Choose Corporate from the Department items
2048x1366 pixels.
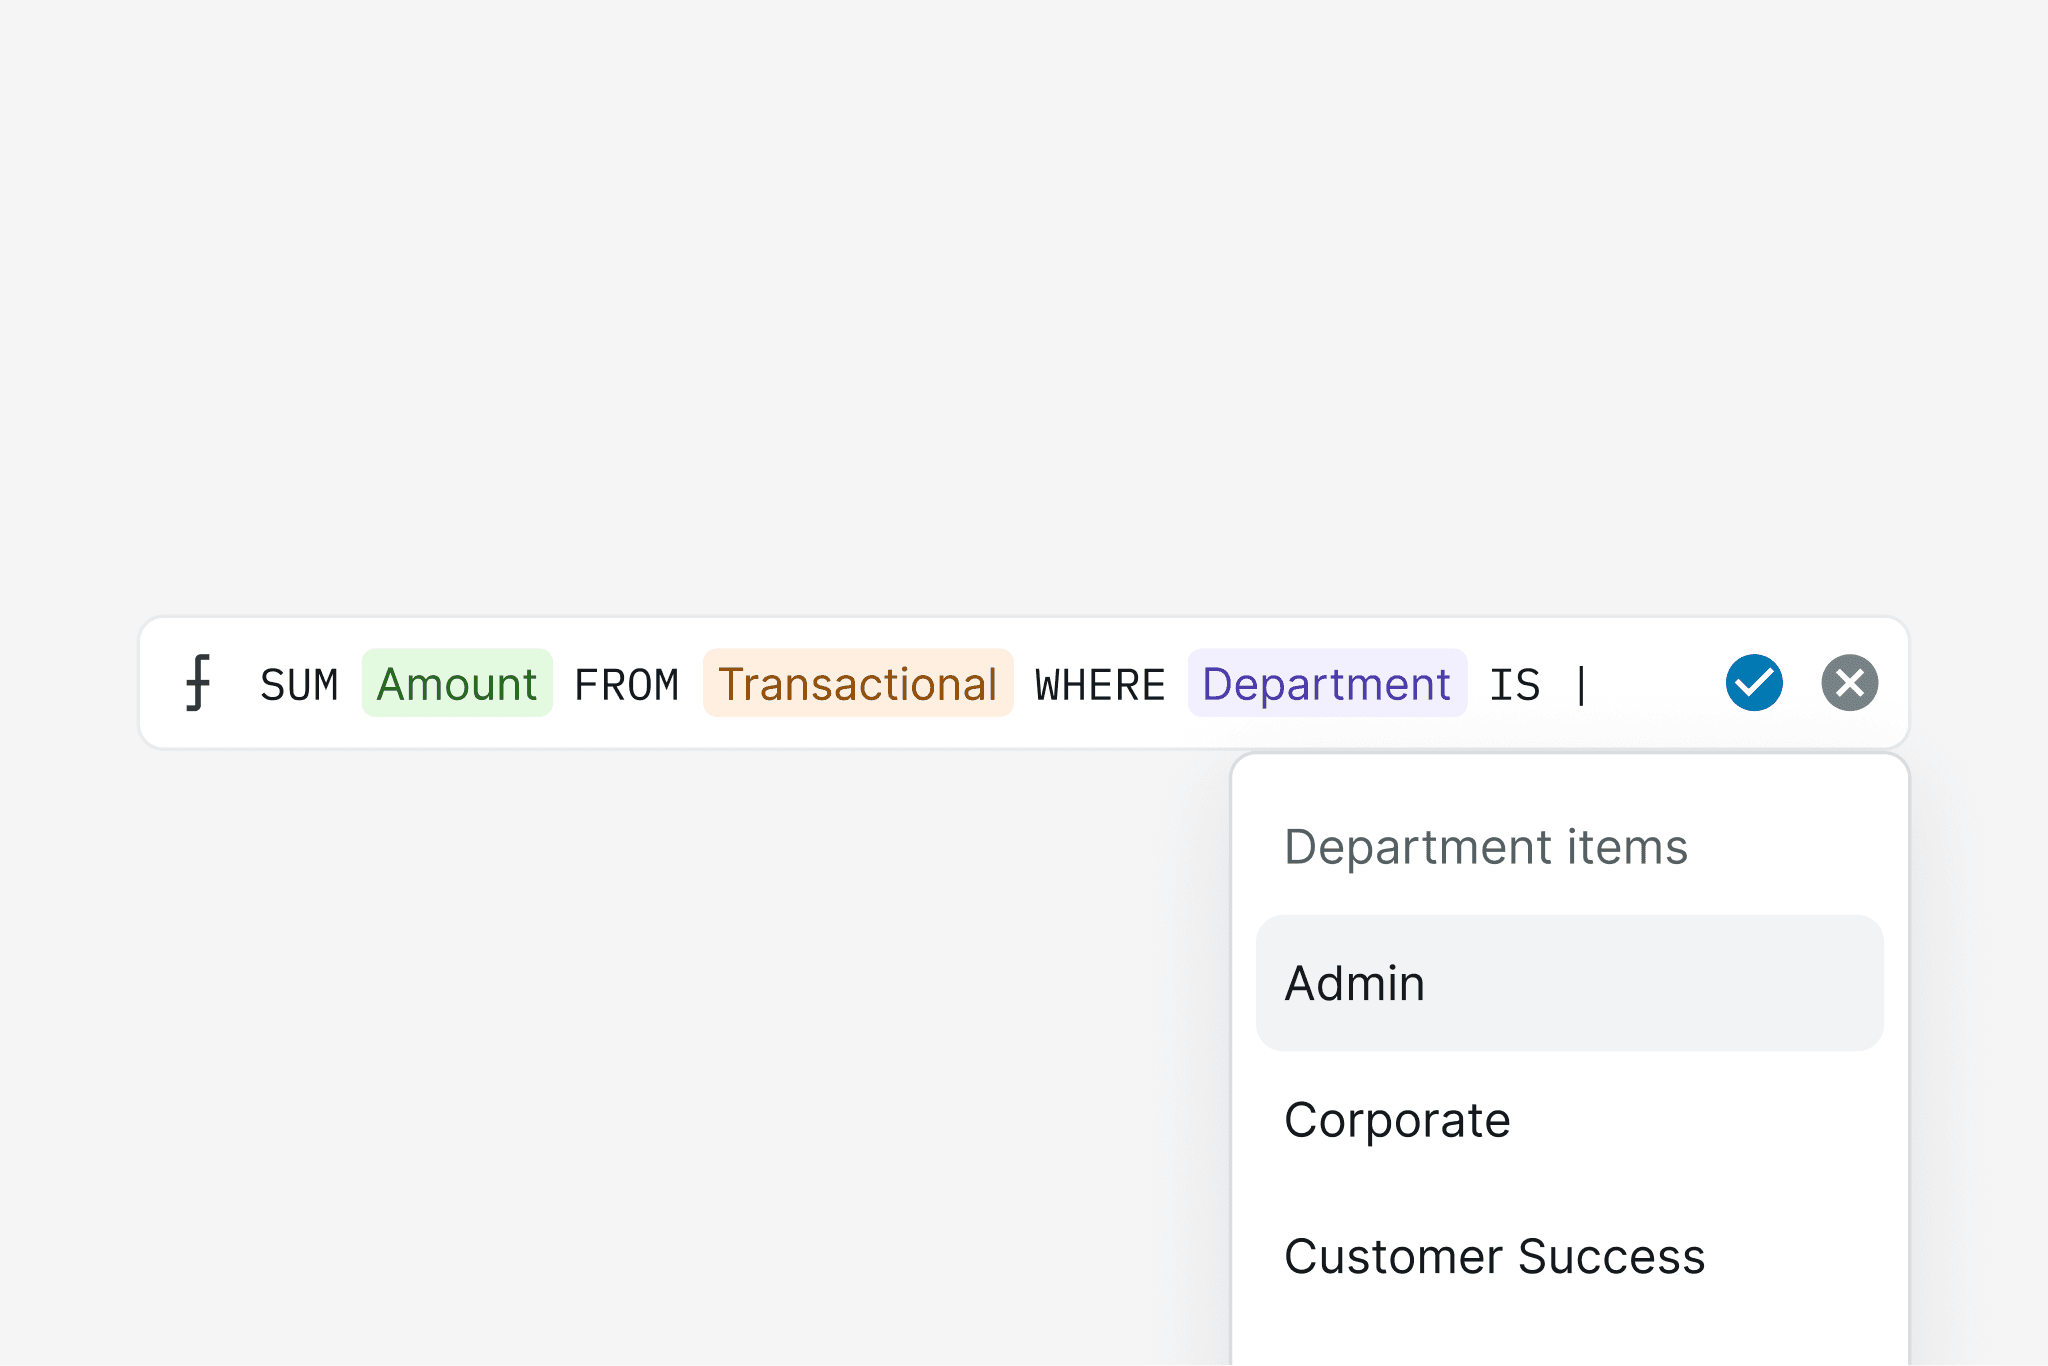coord(1570,1119)
